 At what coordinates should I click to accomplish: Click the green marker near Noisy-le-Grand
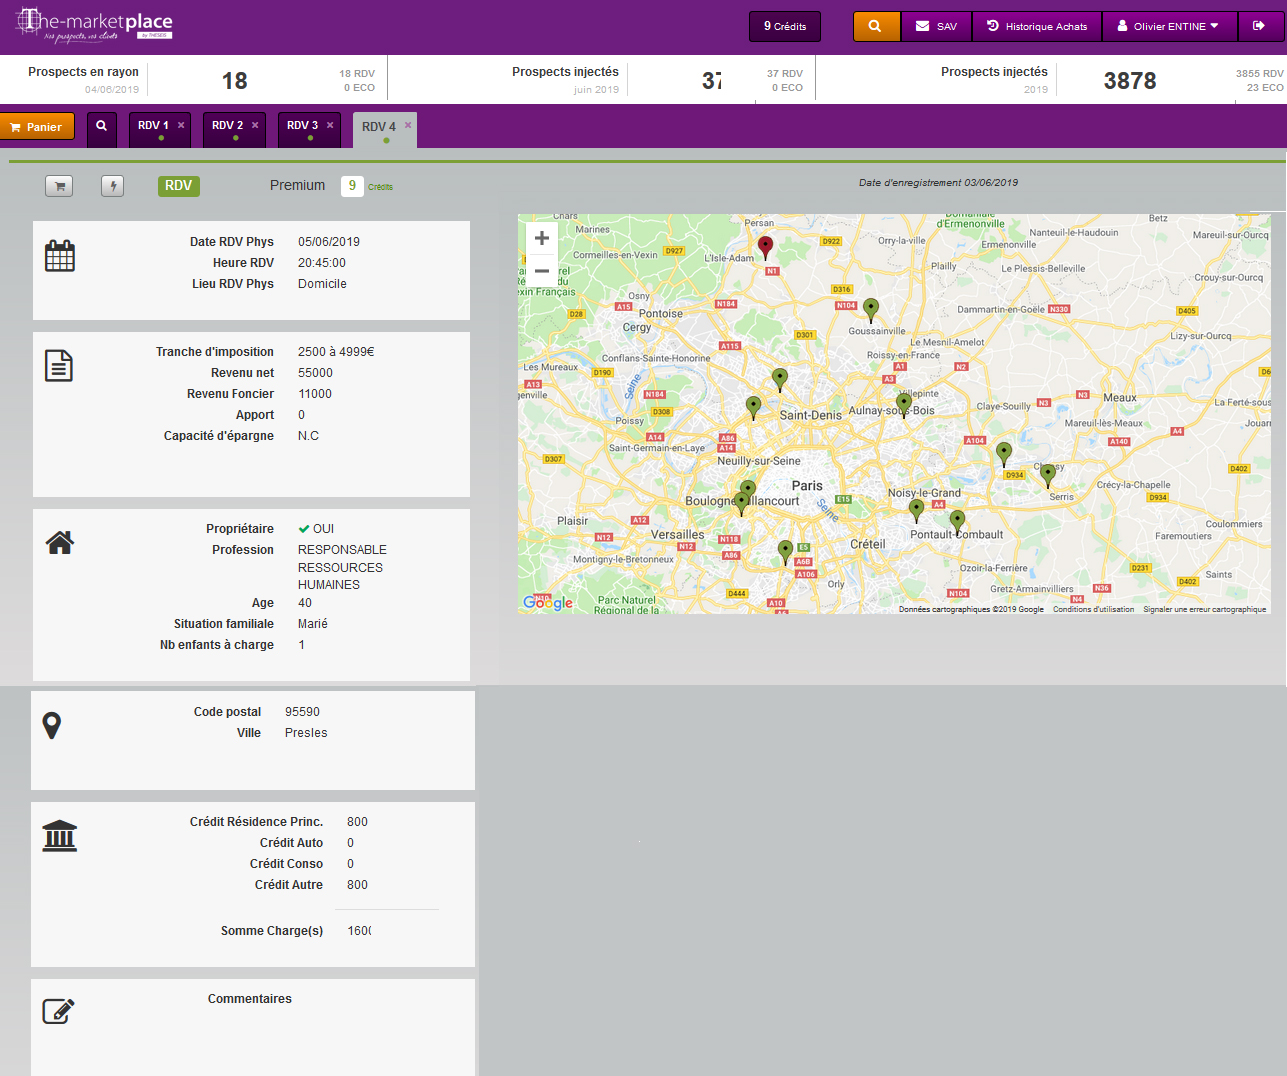pyautogui.click(x=916, y=510)
